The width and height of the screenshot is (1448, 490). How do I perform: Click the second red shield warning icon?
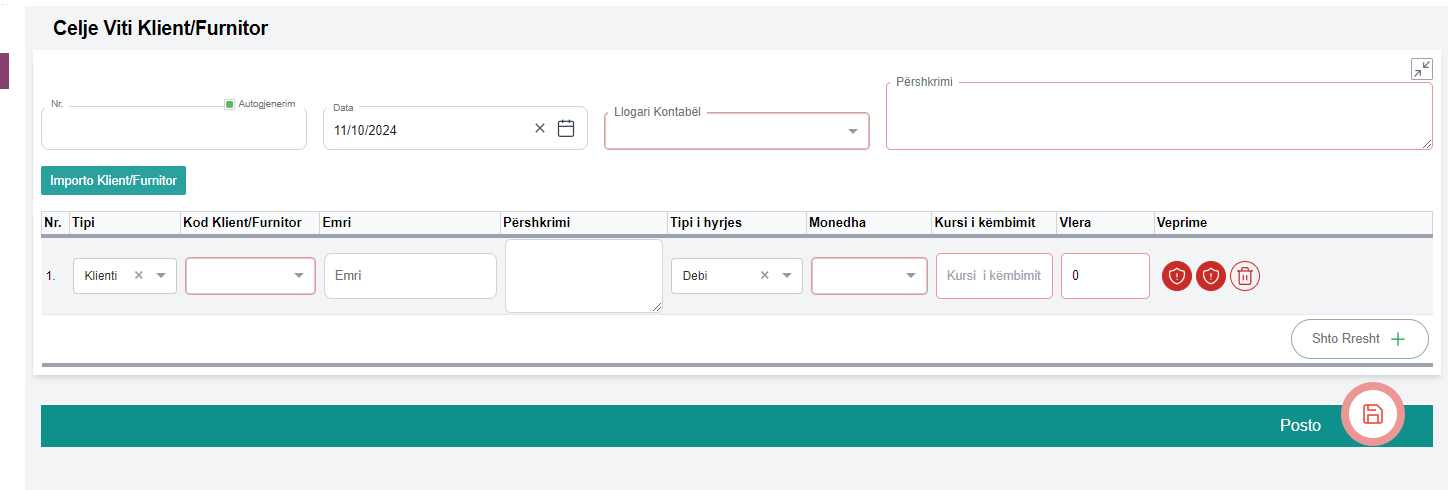coord(1211,276)
